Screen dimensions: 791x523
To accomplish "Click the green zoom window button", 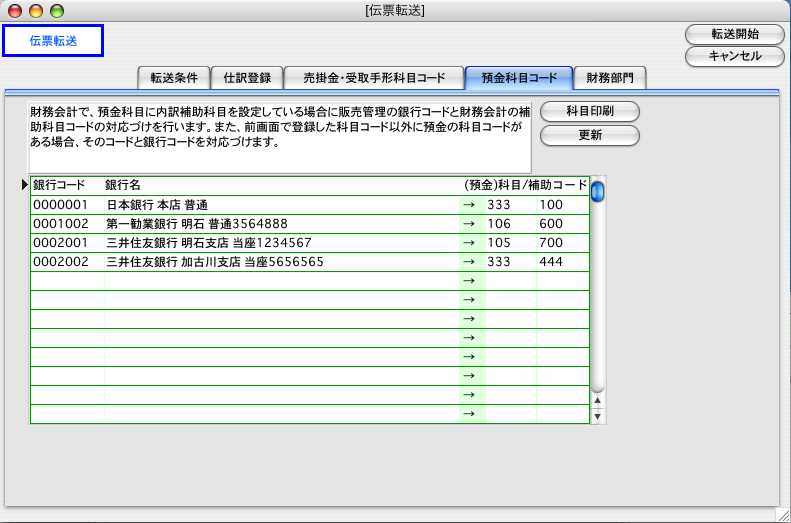I will (x=56, y=11).
